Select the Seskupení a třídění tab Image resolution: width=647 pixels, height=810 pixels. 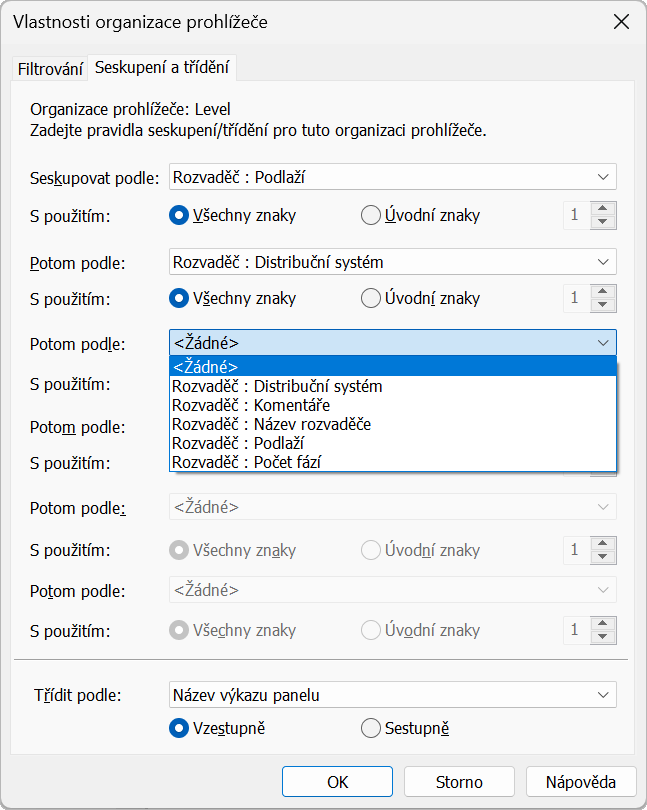162,68
